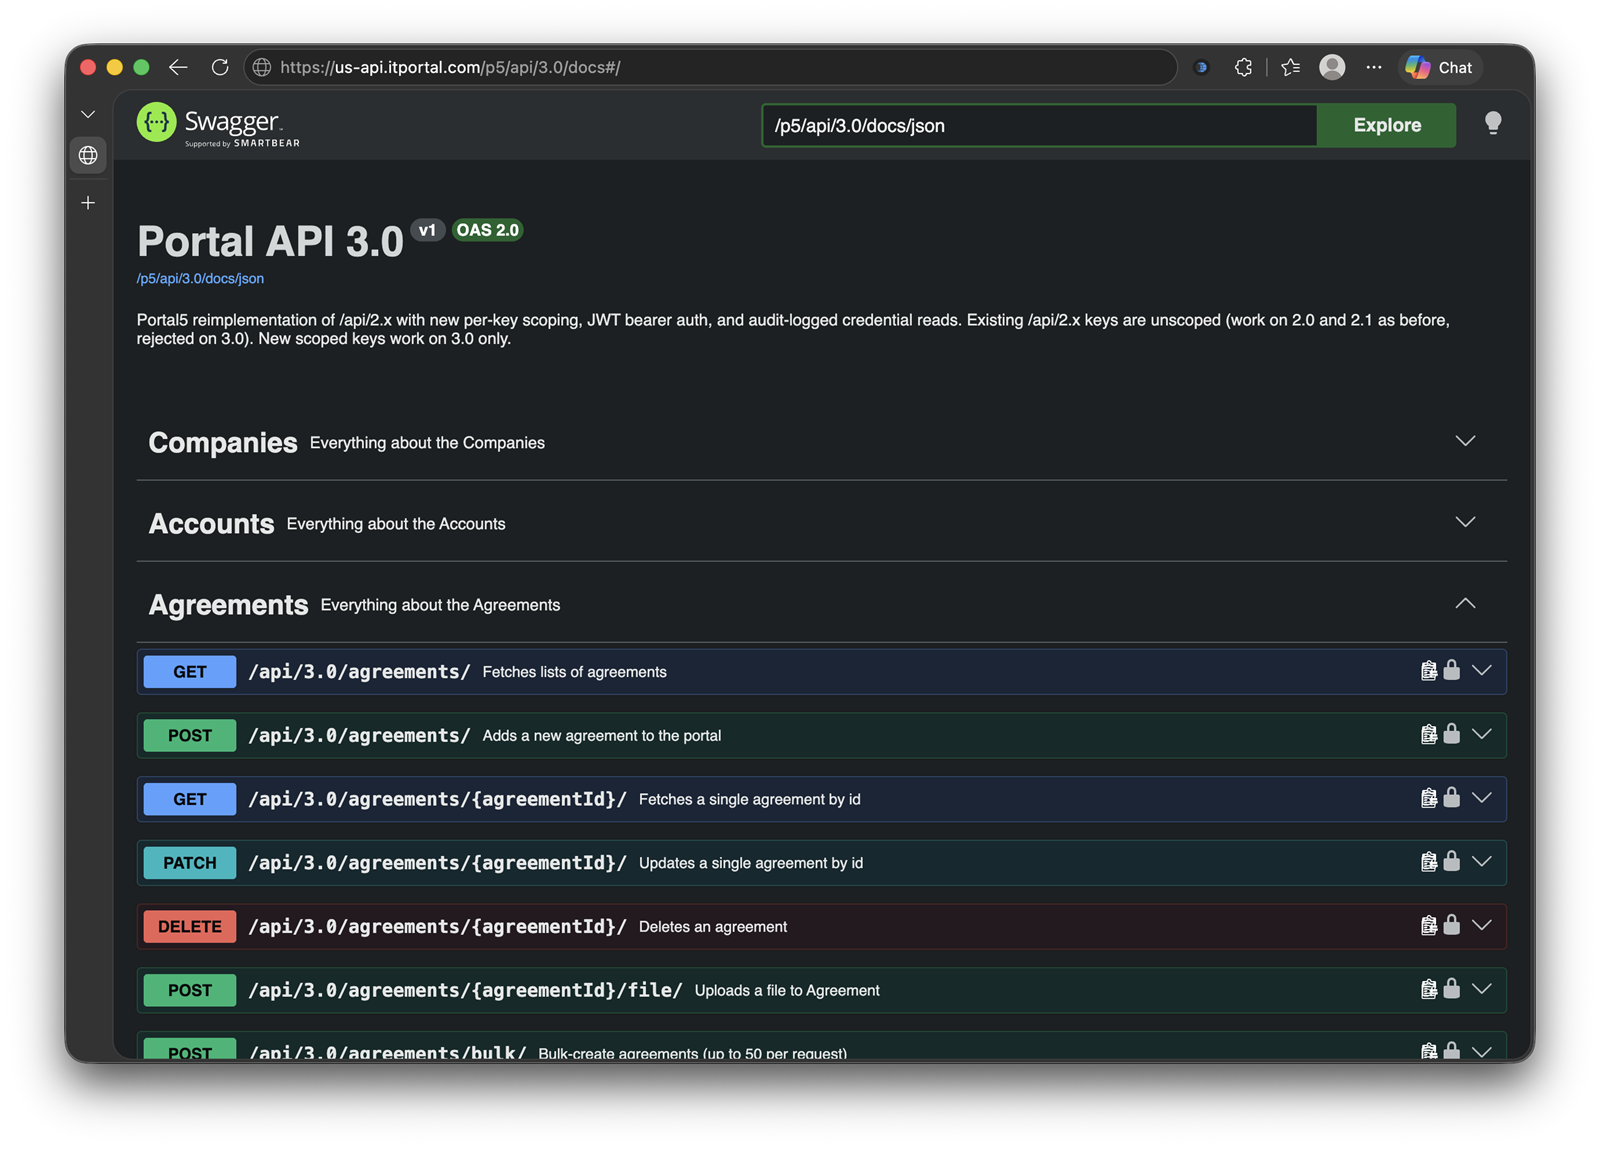Open the user profile avatar

click(x=1332, y=67)
